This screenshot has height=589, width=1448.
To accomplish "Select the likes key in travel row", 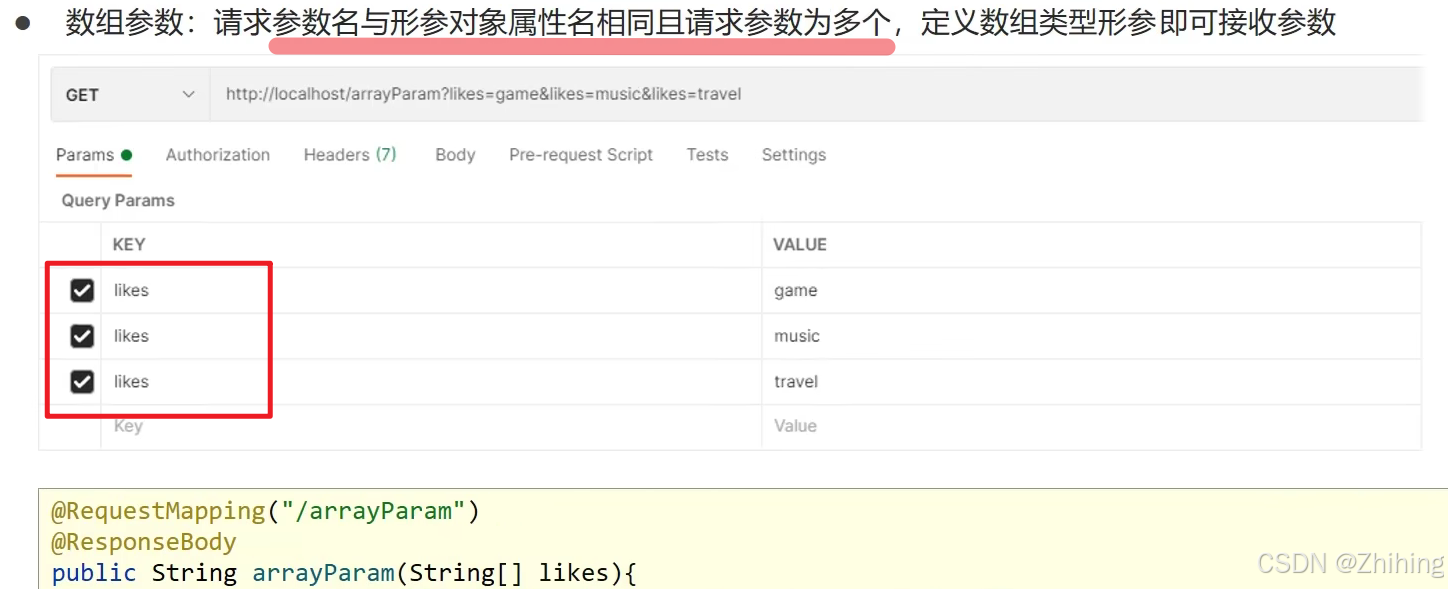I will coord(131,382).
